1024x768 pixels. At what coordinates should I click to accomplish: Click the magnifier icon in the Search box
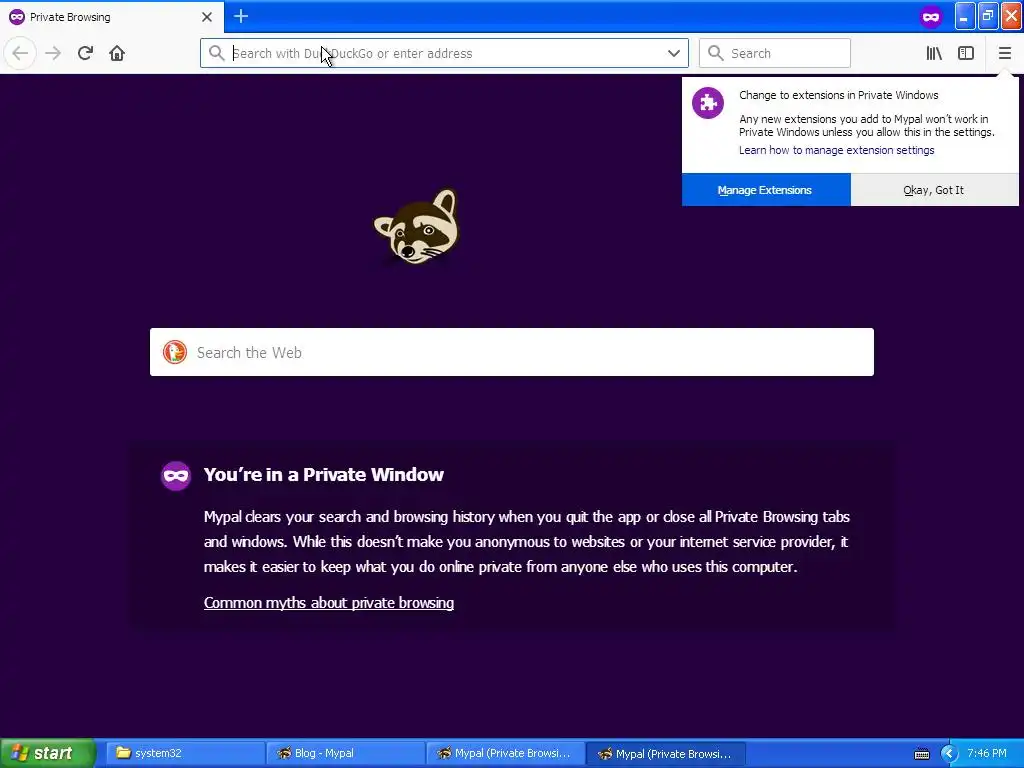(x=716, y=53)
